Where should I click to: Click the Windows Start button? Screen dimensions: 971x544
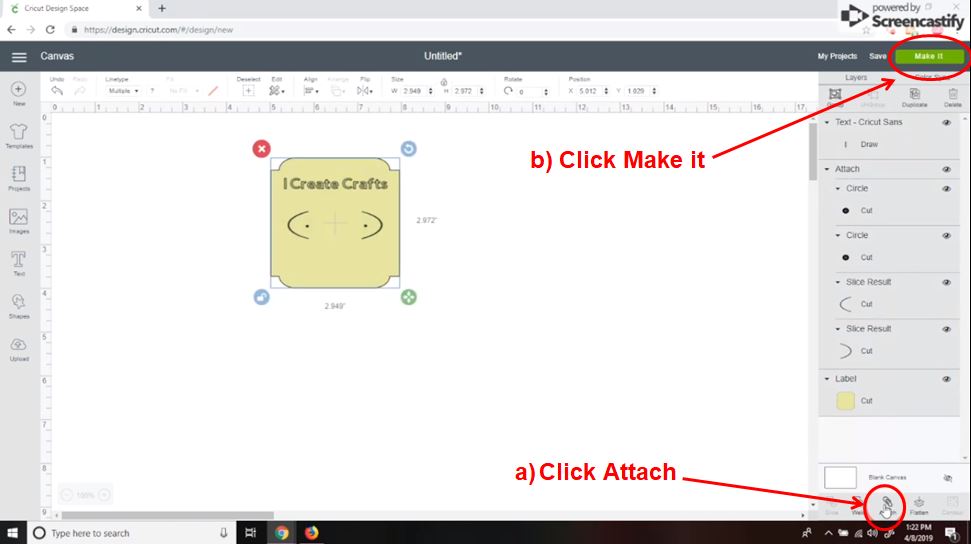(12, 533)
